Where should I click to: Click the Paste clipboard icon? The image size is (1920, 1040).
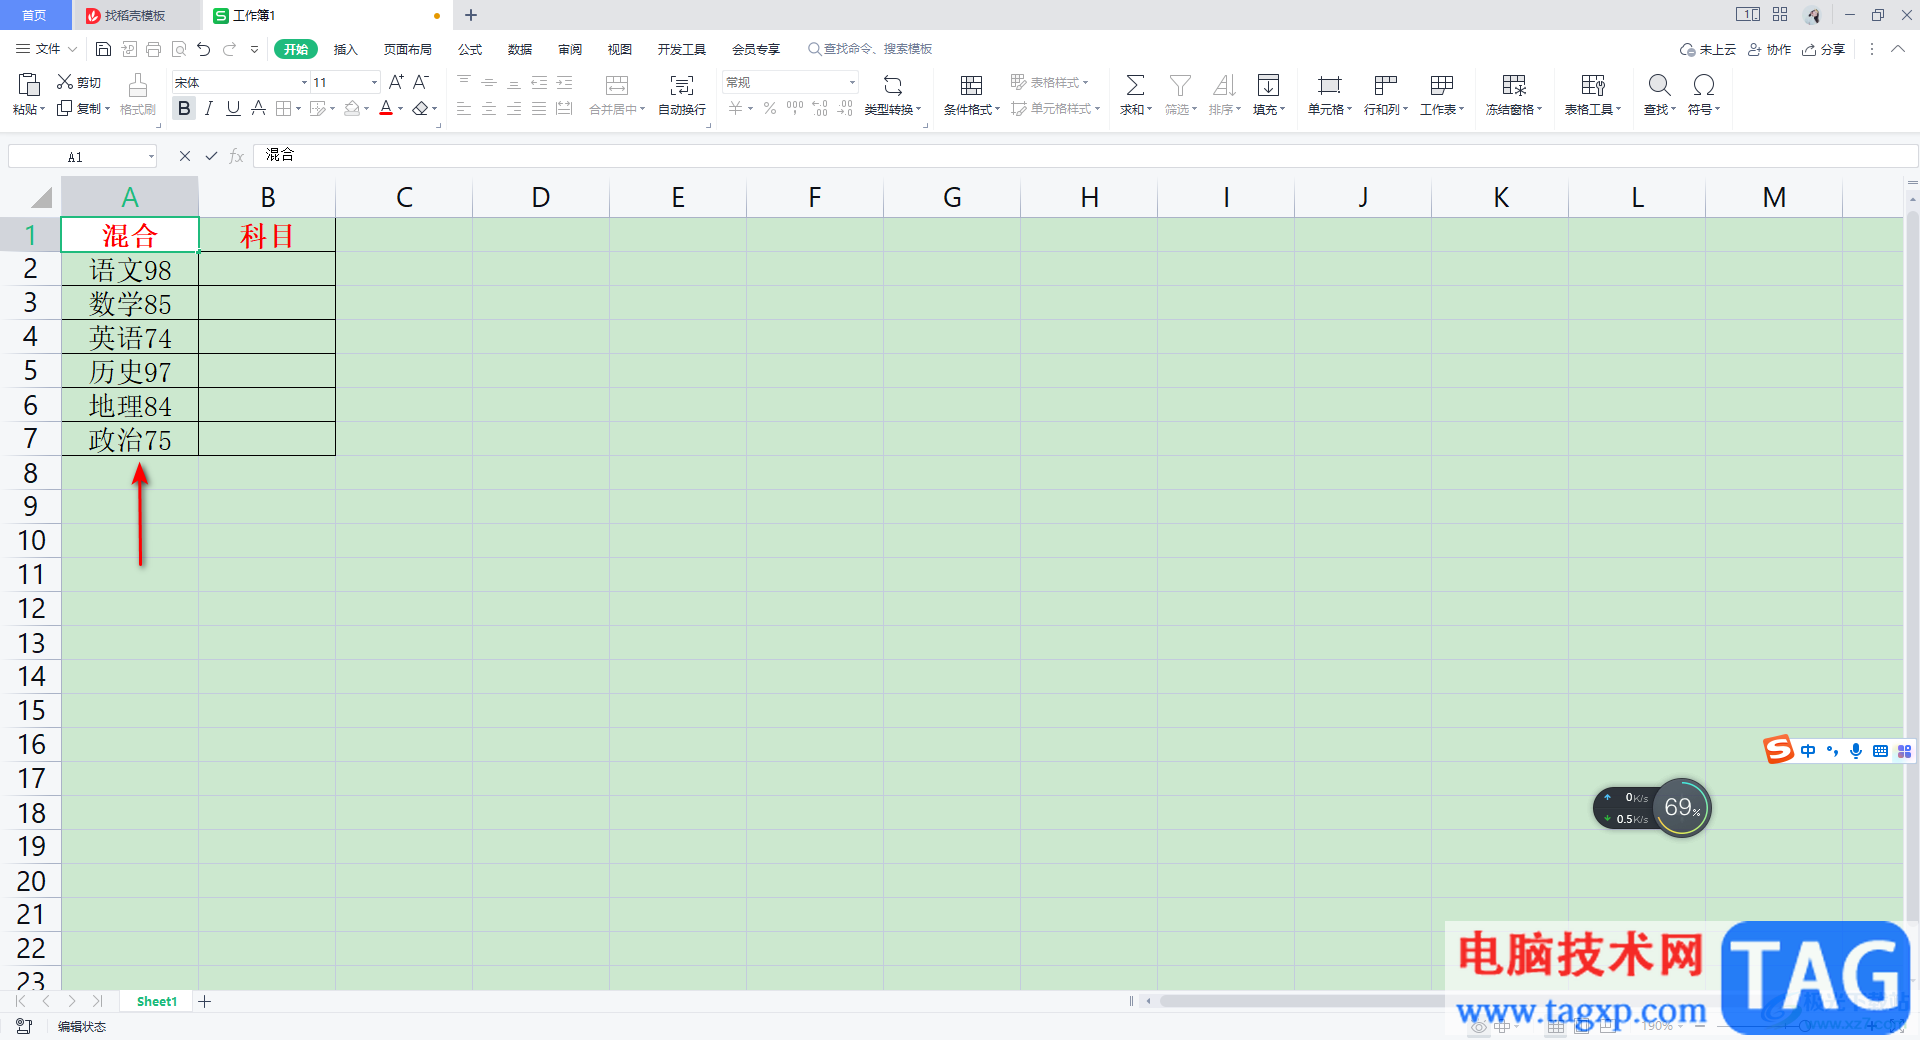[x=29, y=85]
